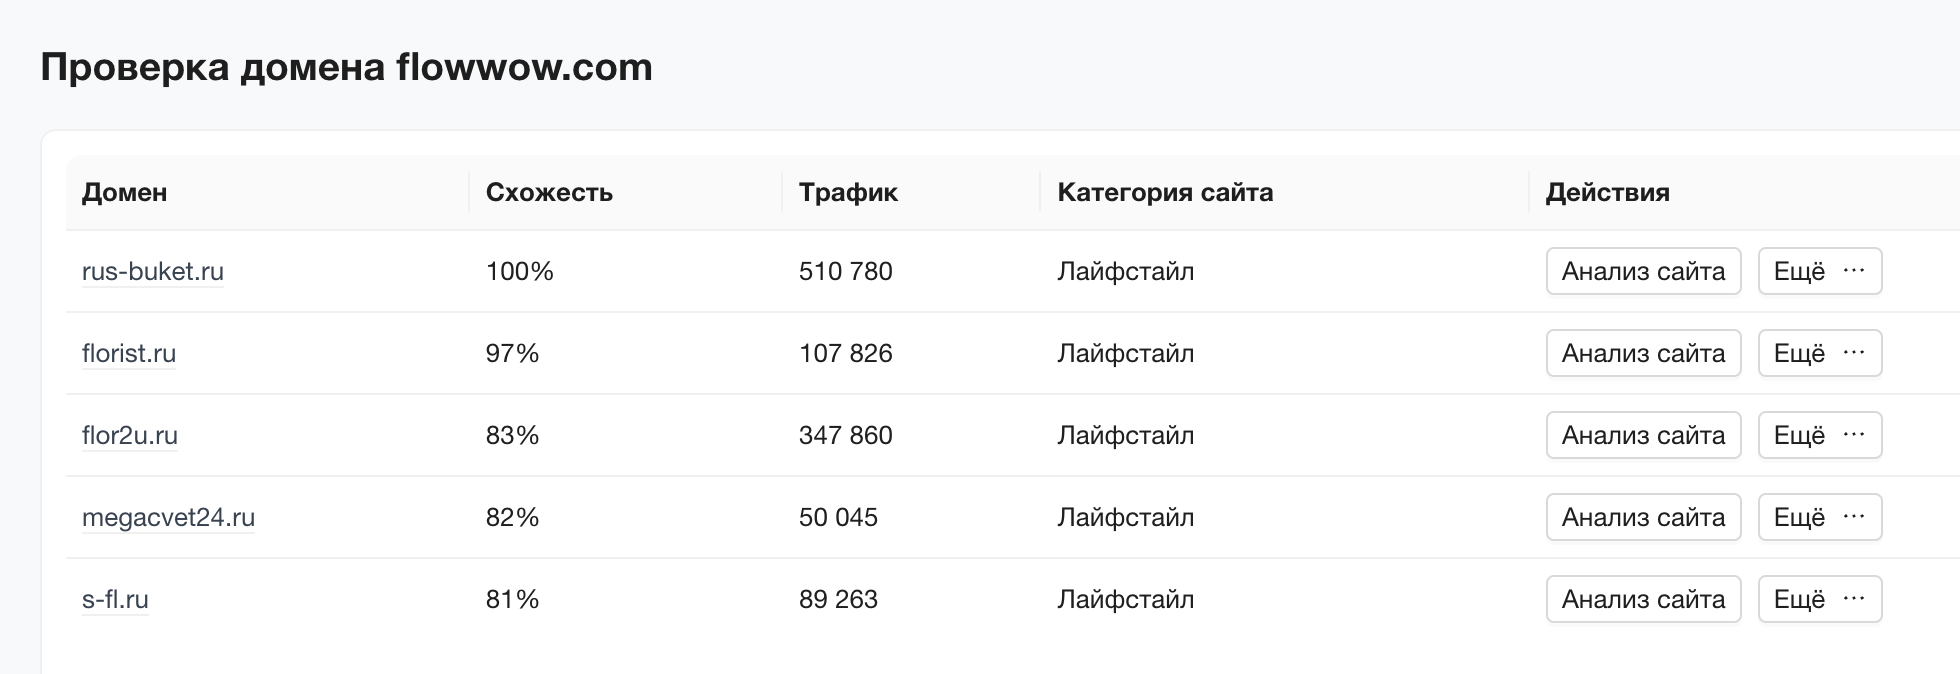Click Анализ сайта for florist.ru
1960x674 pixels.
click(x=1644, y=353)
